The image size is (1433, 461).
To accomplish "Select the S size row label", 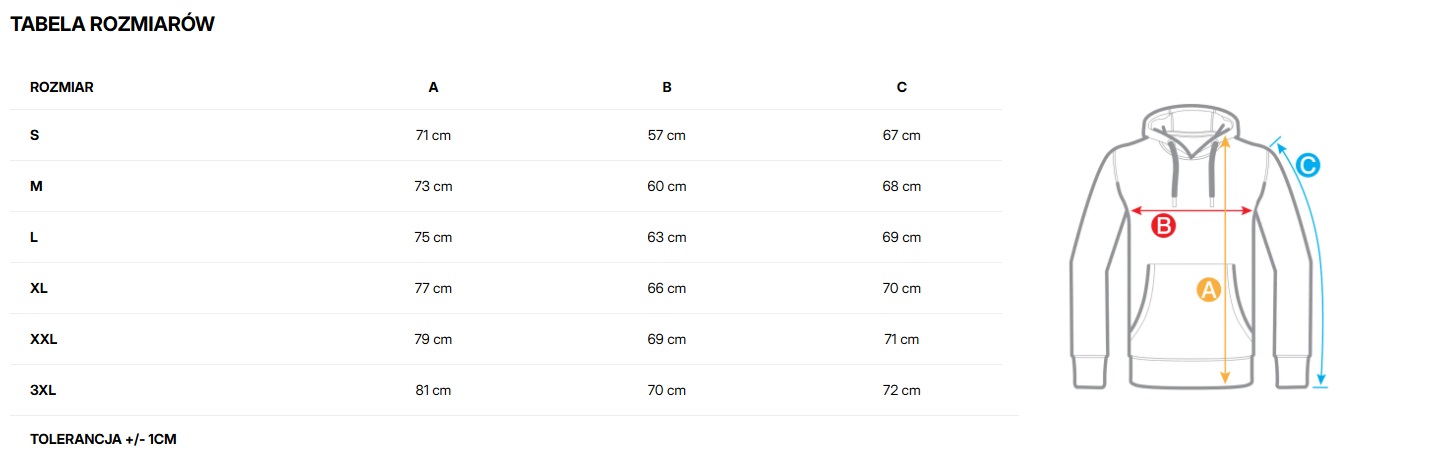I will pyautogui.click(x=35, y=135).
